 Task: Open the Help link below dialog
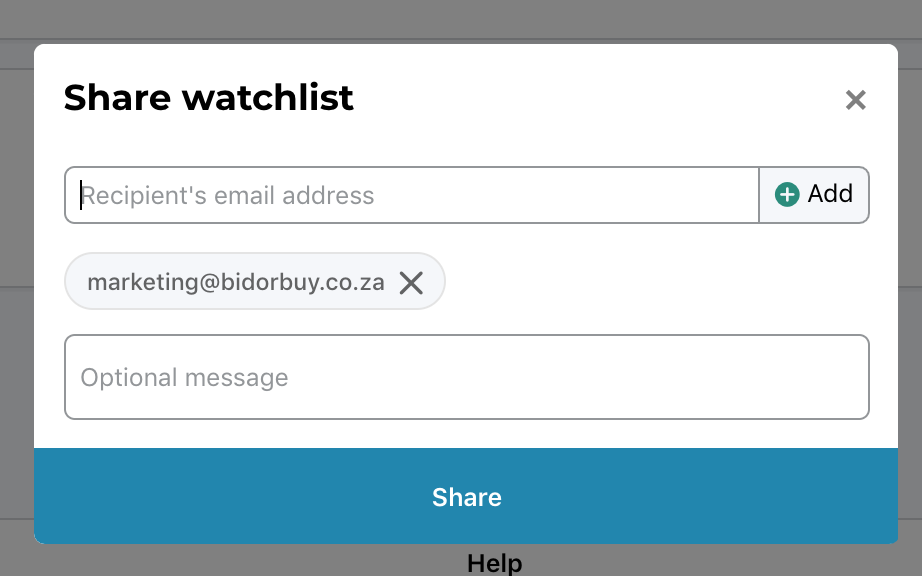coord(495,563)
